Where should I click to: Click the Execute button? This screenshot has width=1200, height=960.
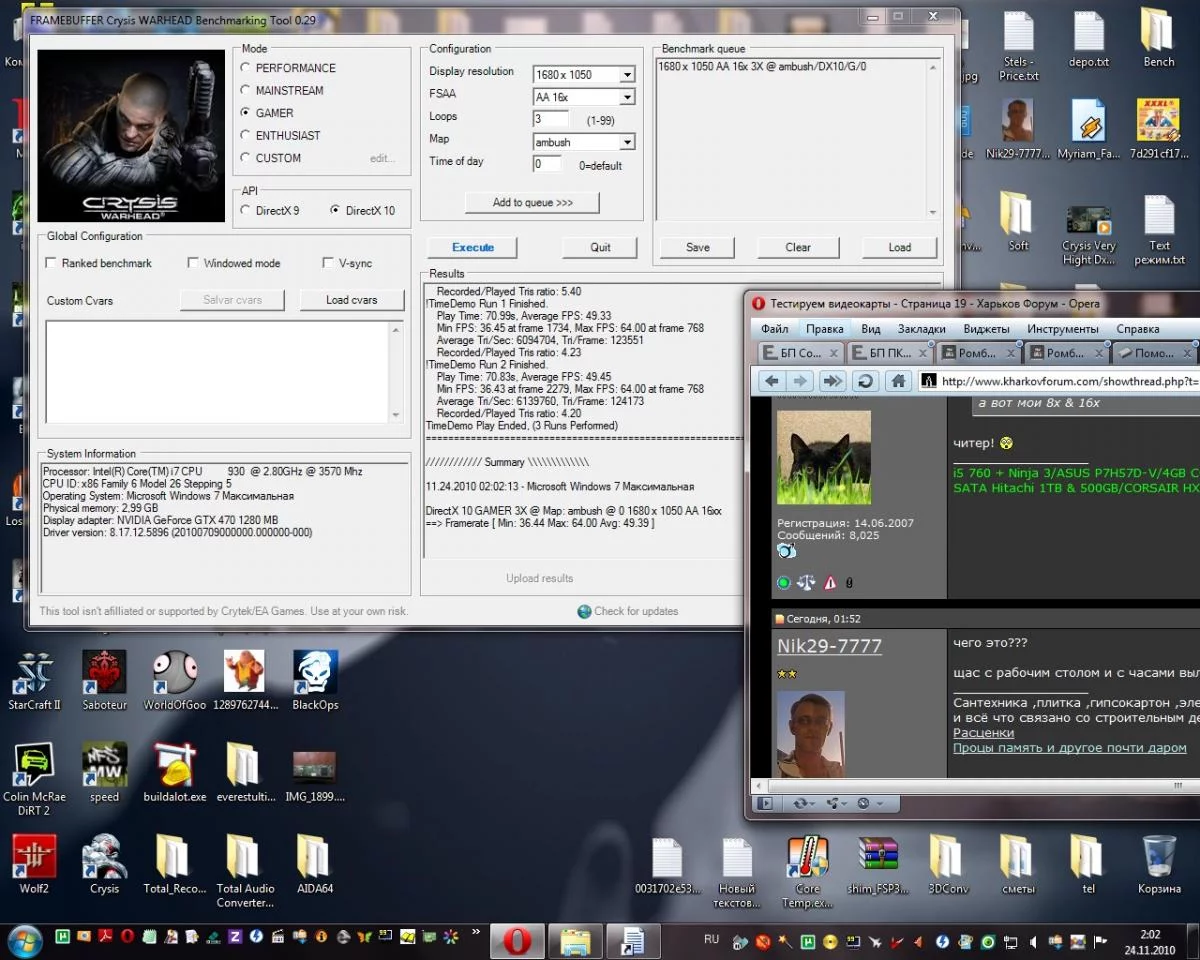(x=473, y=247)
